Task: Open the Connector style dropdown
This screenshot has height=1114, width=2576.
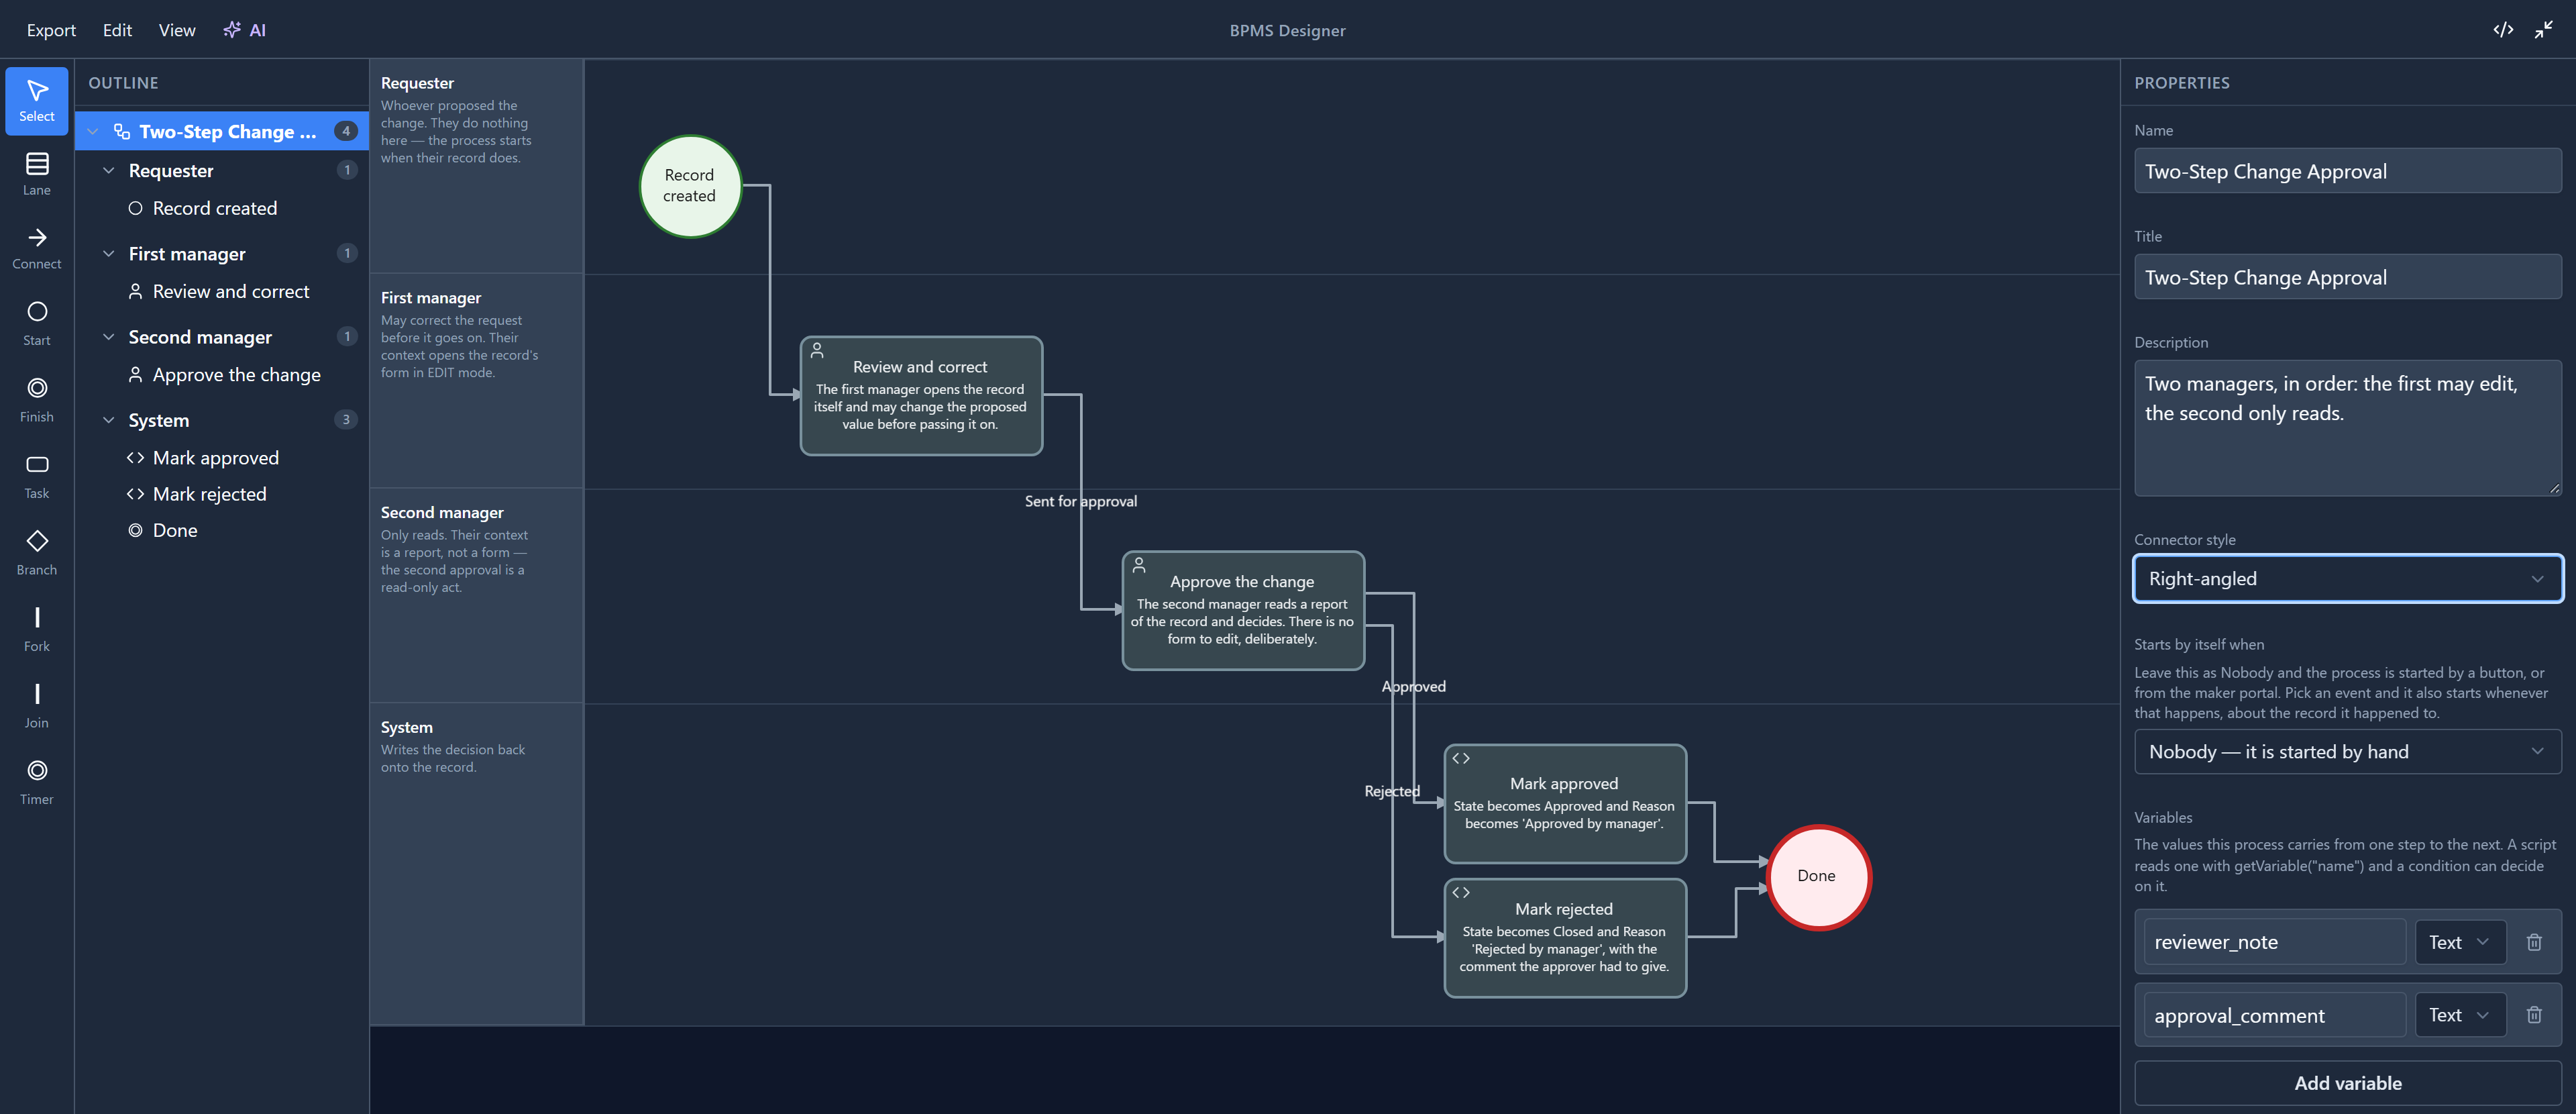Action: tap(2347, 579)
